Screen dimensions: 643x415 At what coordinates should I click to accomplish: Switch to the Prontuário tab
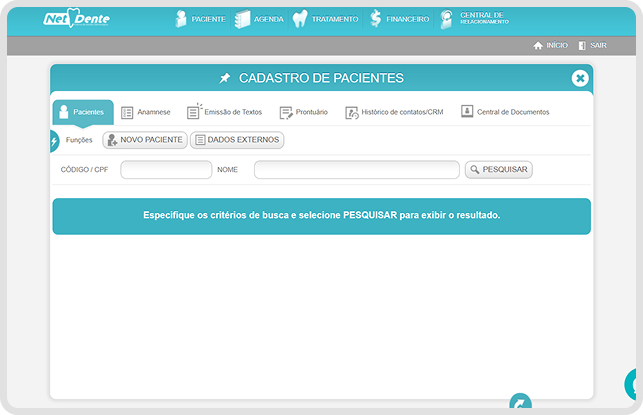coord(303,112)
